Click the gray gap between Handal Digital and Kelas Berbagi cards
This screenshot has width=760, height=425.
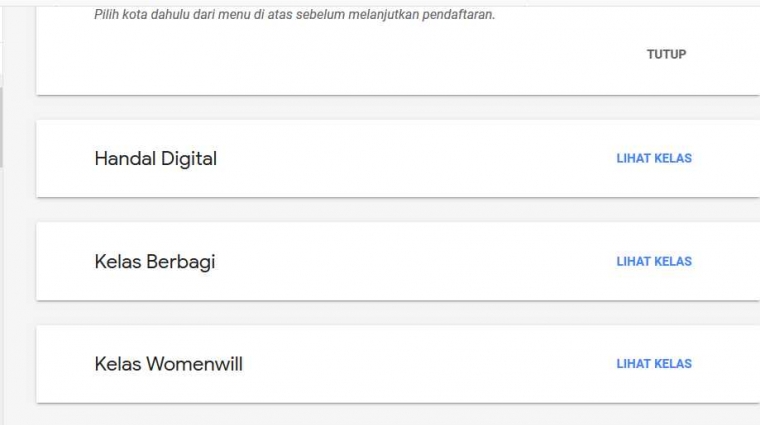point(400,210)
